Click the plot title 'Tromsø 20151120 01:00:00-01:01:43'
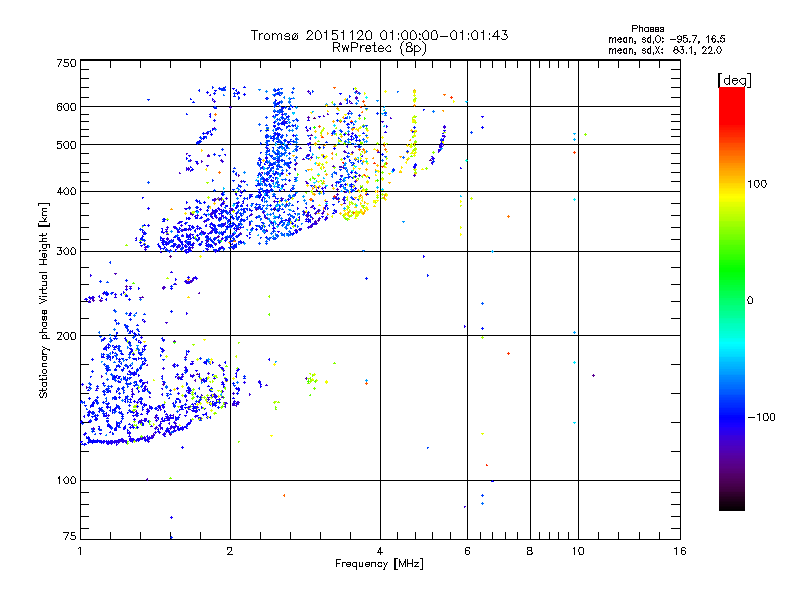The width and height of the screenshot is (800, 600). tap(379, 35)
